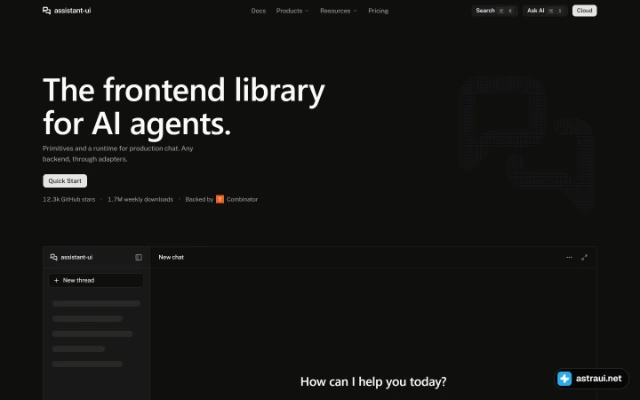The image size is (640, 400).
Task: Open the 12.3k GitHub stars link
Action: coord(69,200)
